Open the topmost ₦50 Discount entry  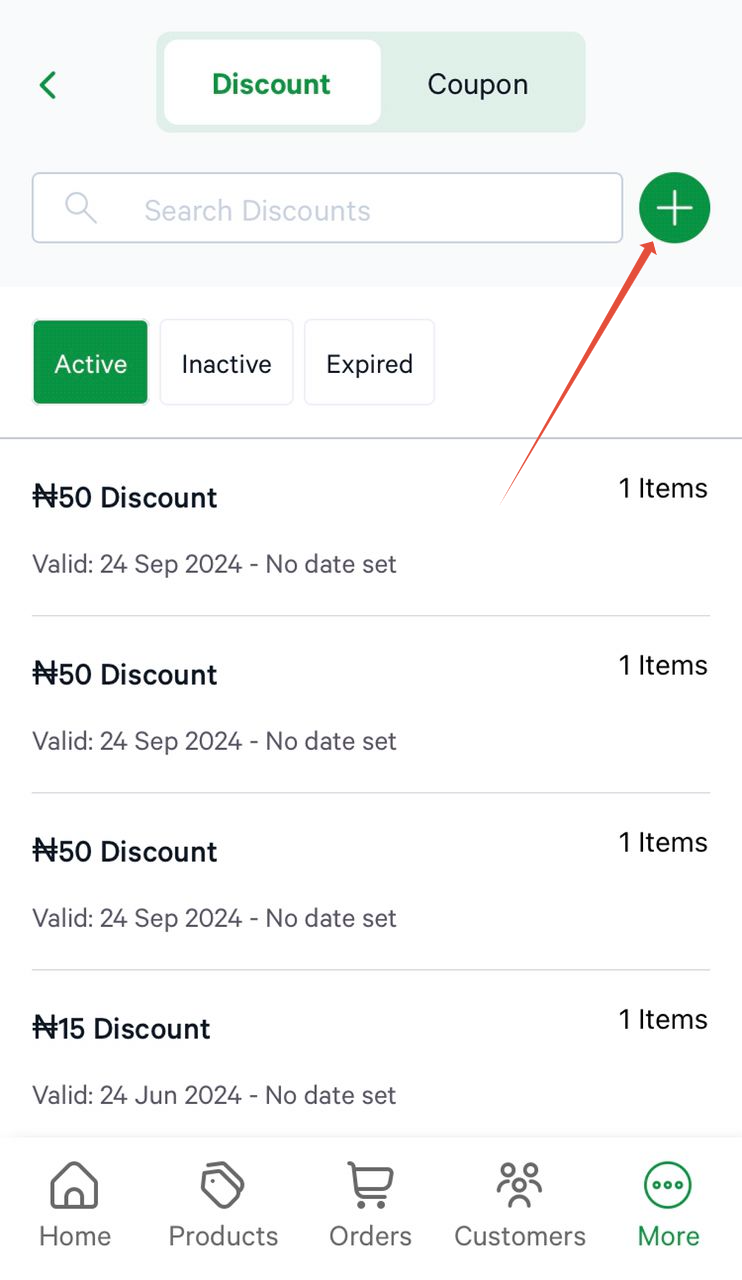(125, 497)
